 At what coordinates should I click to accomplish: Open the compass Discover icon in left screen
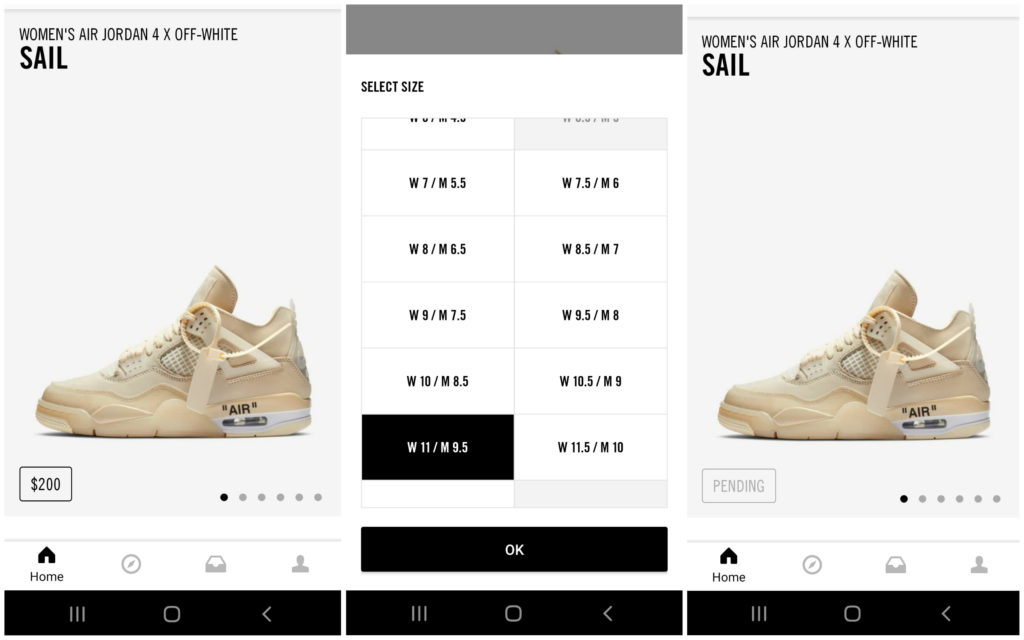point(131,564)
